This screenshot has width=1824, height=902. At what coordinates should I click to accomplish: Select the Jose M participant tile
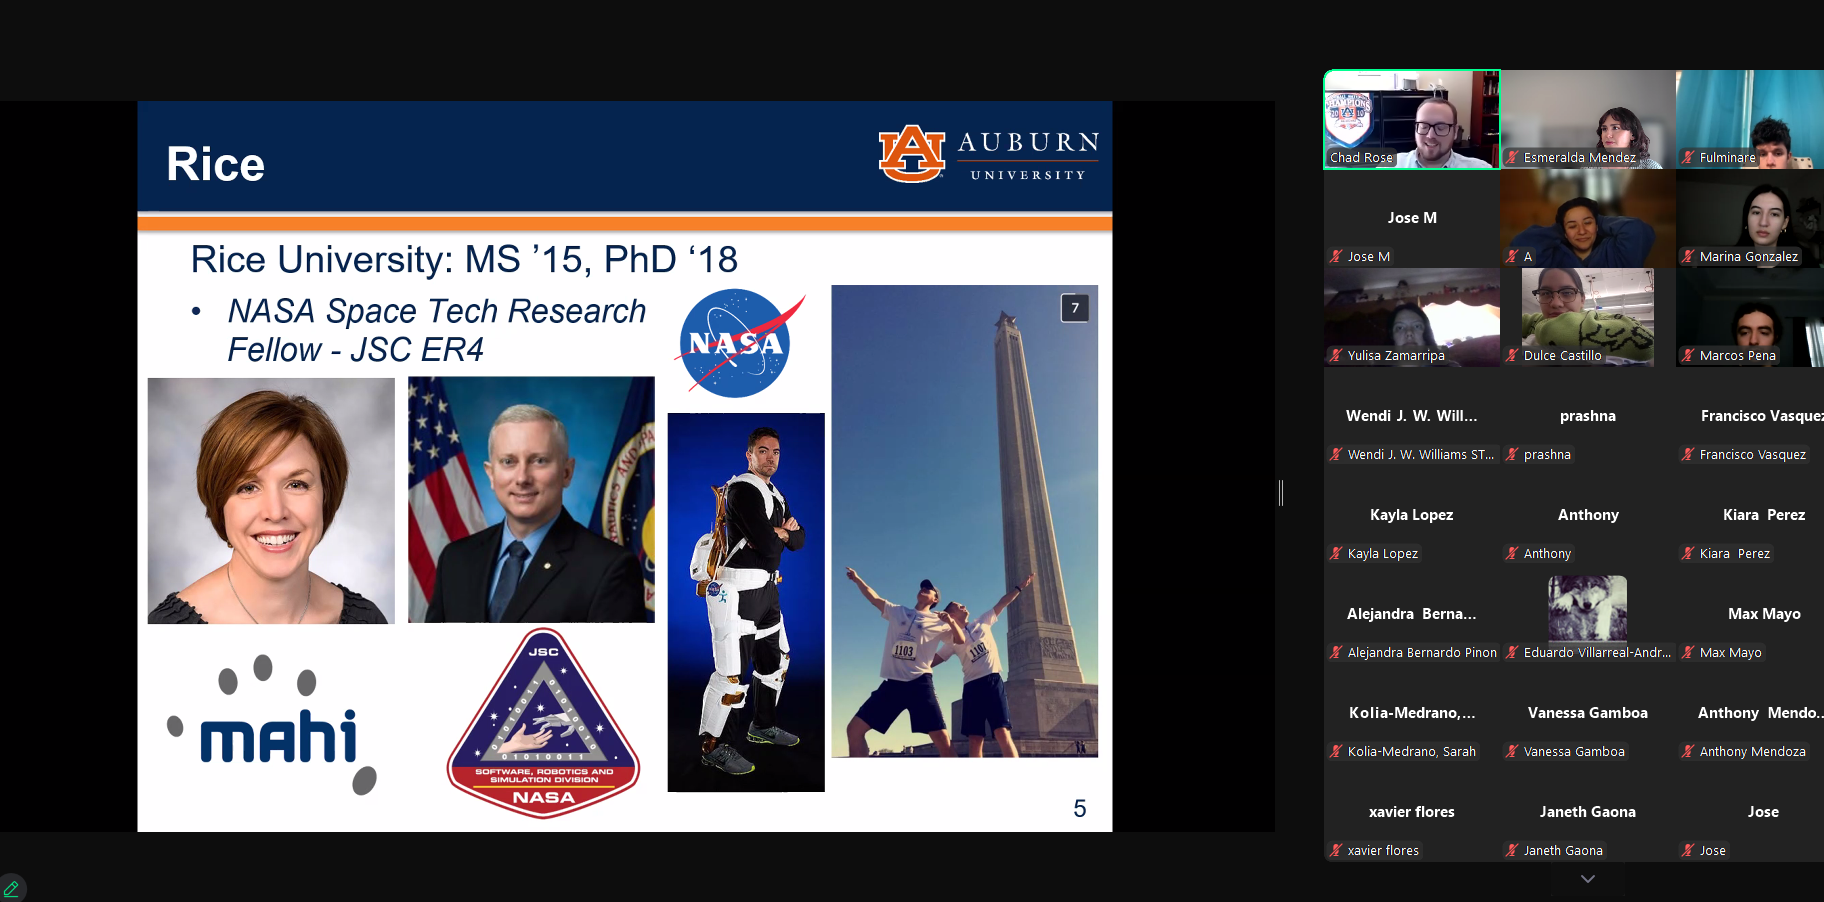(1411, 218)
